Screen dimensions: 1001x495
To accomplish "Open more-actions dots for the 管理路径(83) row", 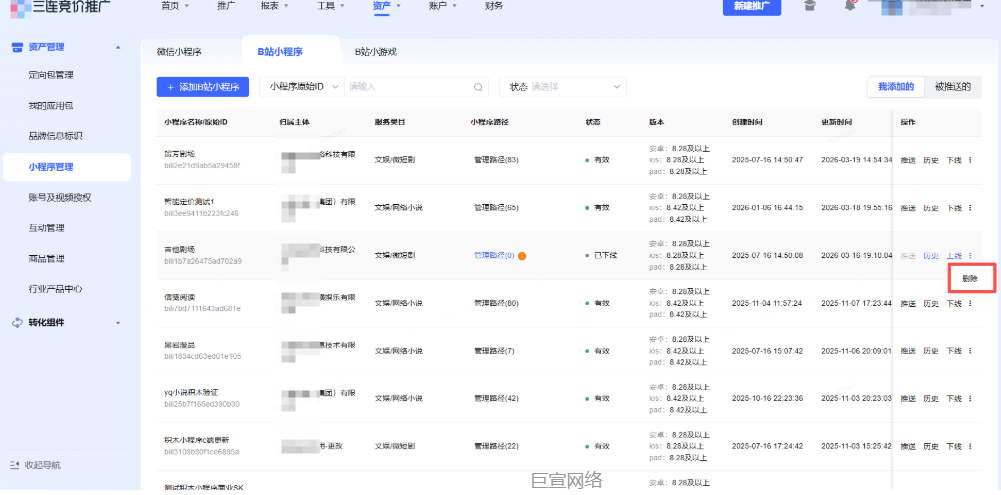I will [970, 160].
